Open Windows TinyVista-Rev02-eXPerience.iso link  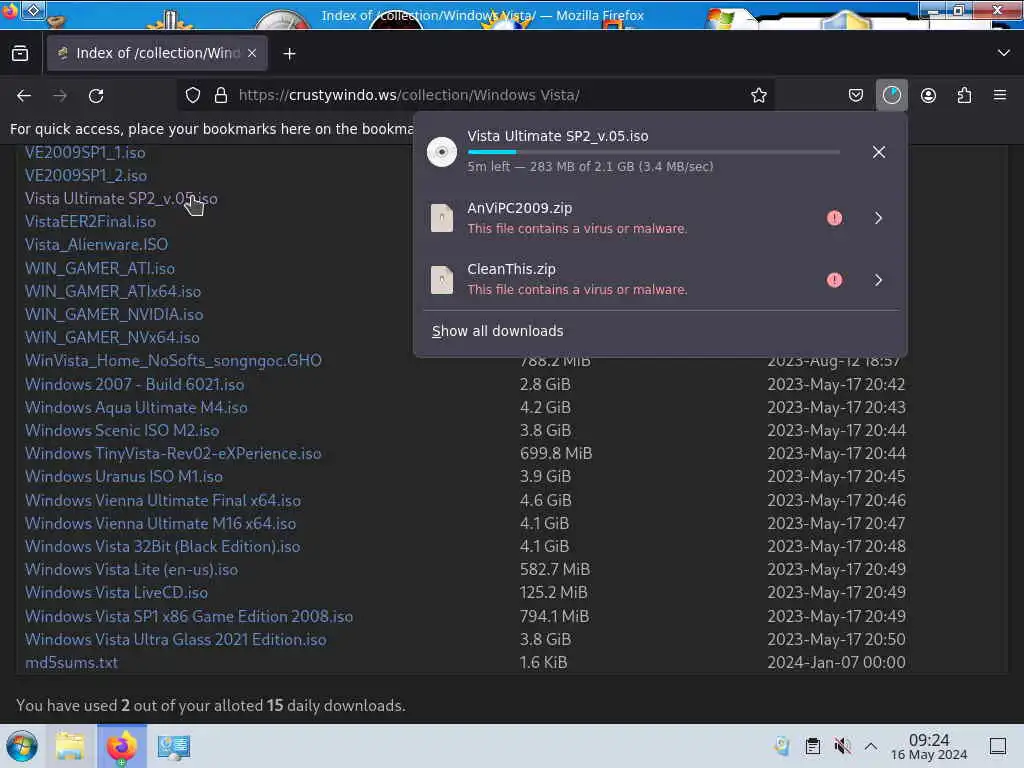[x=173, y=453]
